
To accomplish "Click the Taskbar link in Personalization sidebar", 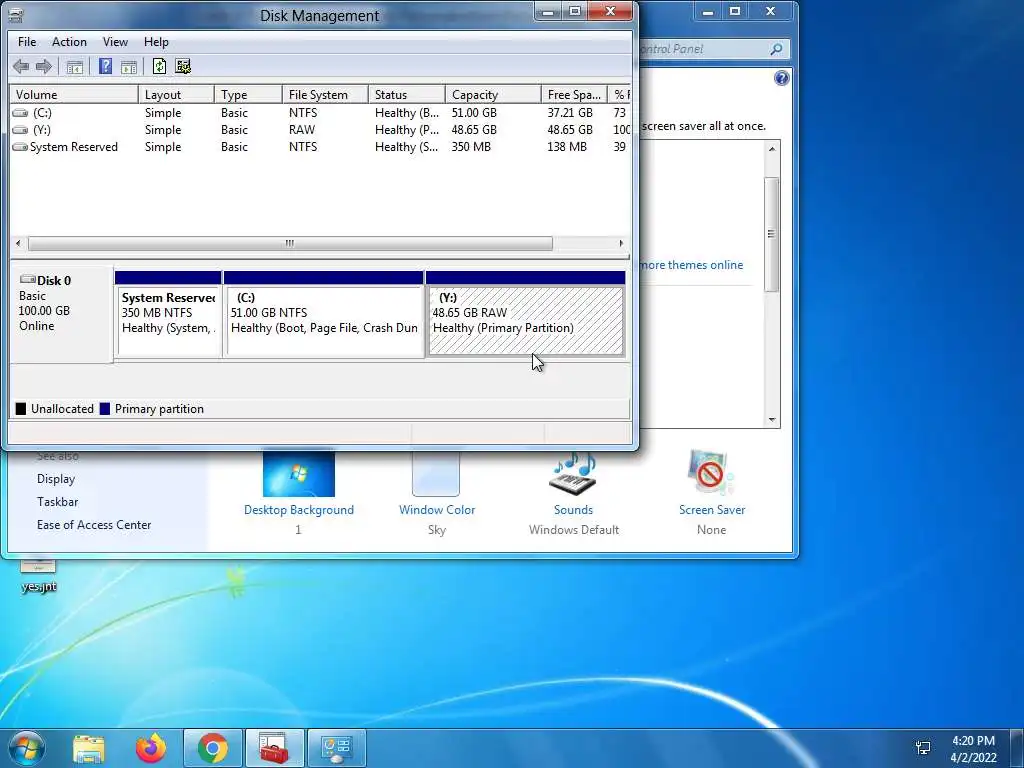I will (x=57, y=502).
